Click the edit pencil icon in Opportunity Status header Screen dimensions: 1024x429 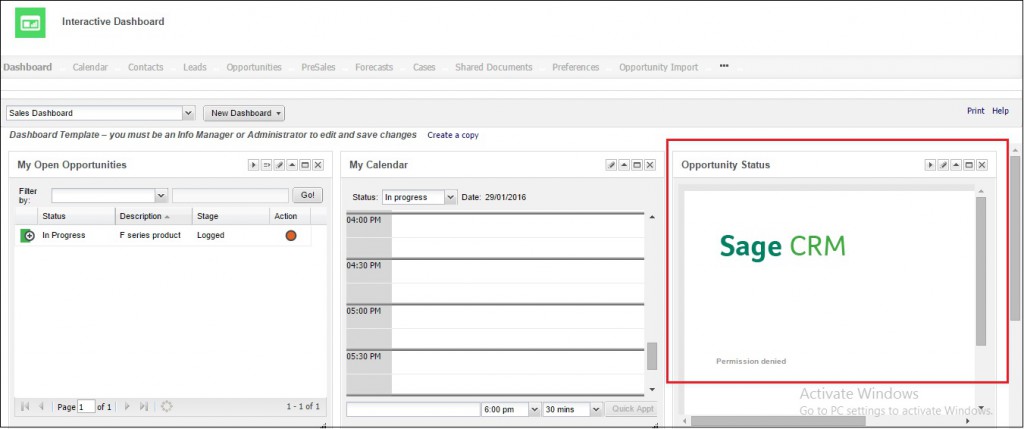(943, 165)
